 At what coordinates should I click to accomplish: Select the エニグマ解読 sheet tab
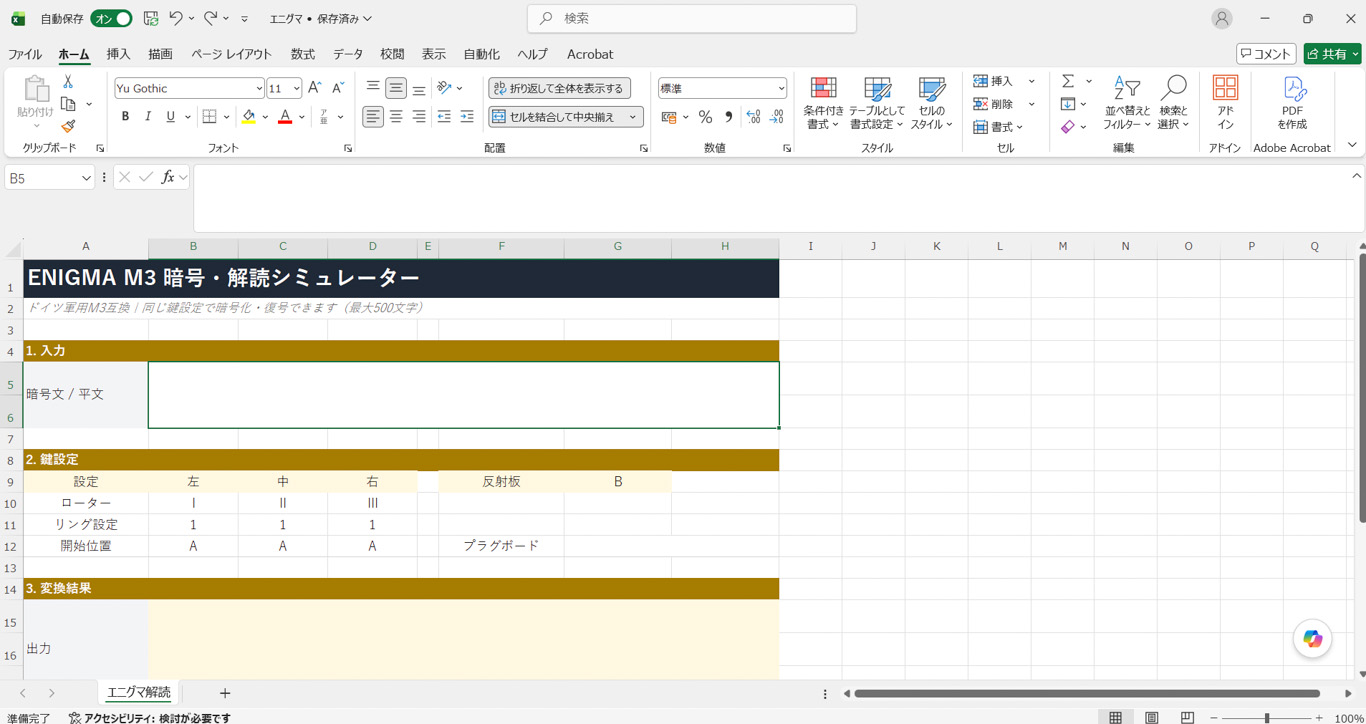click(x=139, y=692)
